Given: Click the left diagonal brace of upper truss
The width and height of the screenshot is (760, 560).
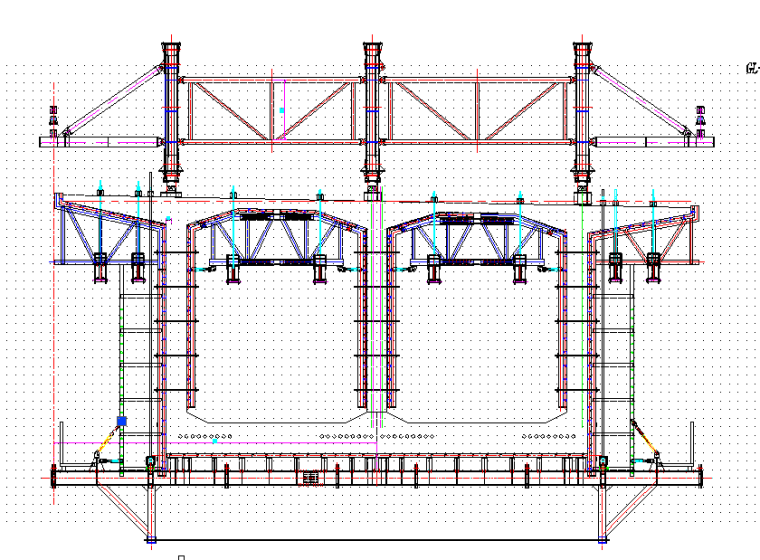Looking at the screenshot, I should [x=112, y=102].
